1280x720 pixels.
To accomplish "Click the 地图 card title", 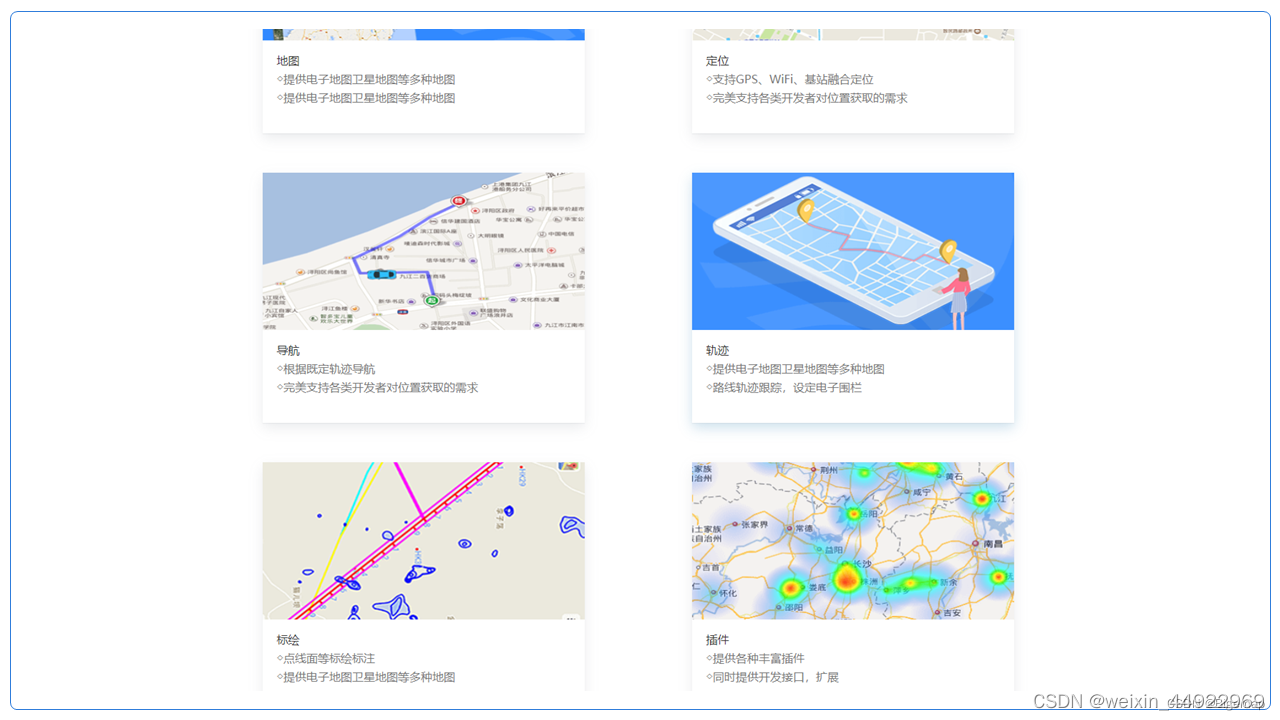I will [x=288, y=61].
